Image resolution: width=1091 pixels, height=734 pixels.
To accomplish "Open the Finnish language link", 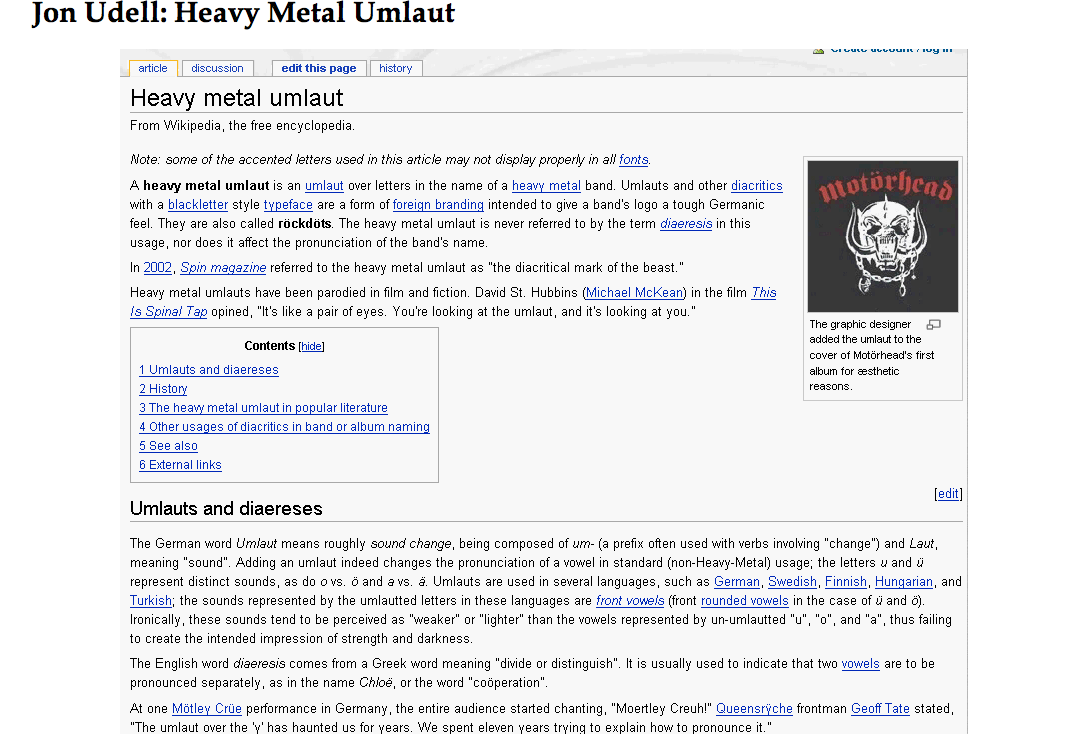I will tap(845, 582).
